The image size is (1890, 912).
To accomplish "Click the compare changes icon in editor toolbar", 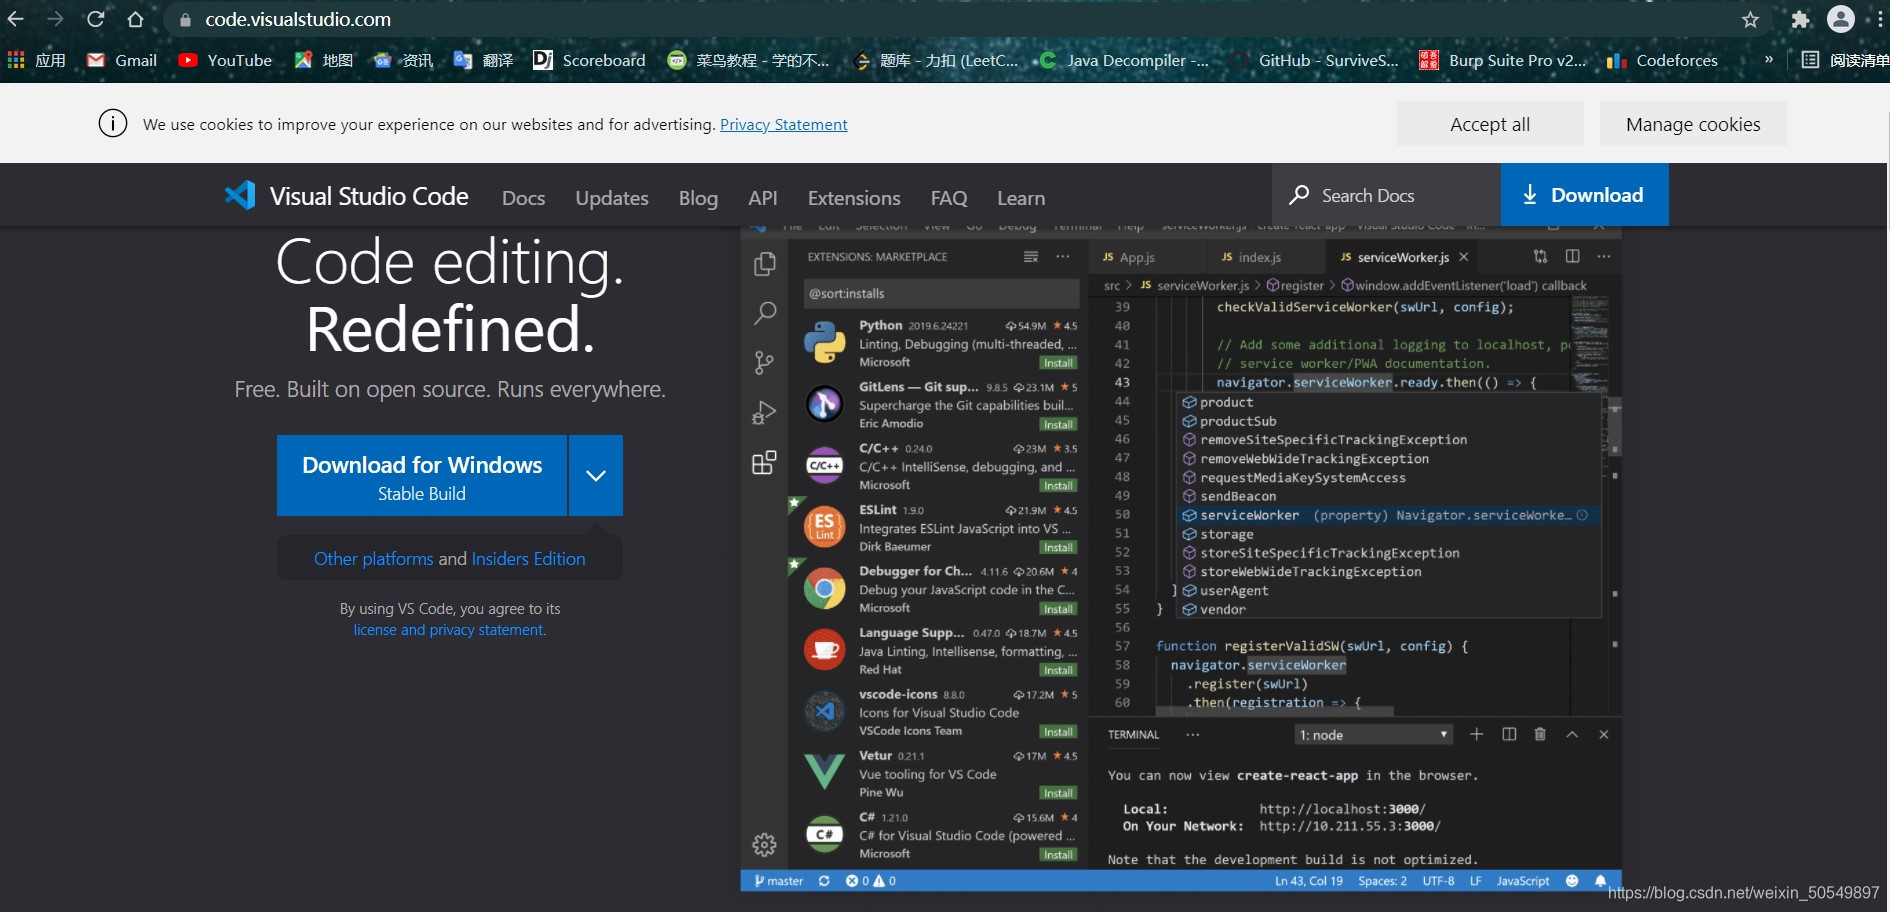I will pos(1540,256).
